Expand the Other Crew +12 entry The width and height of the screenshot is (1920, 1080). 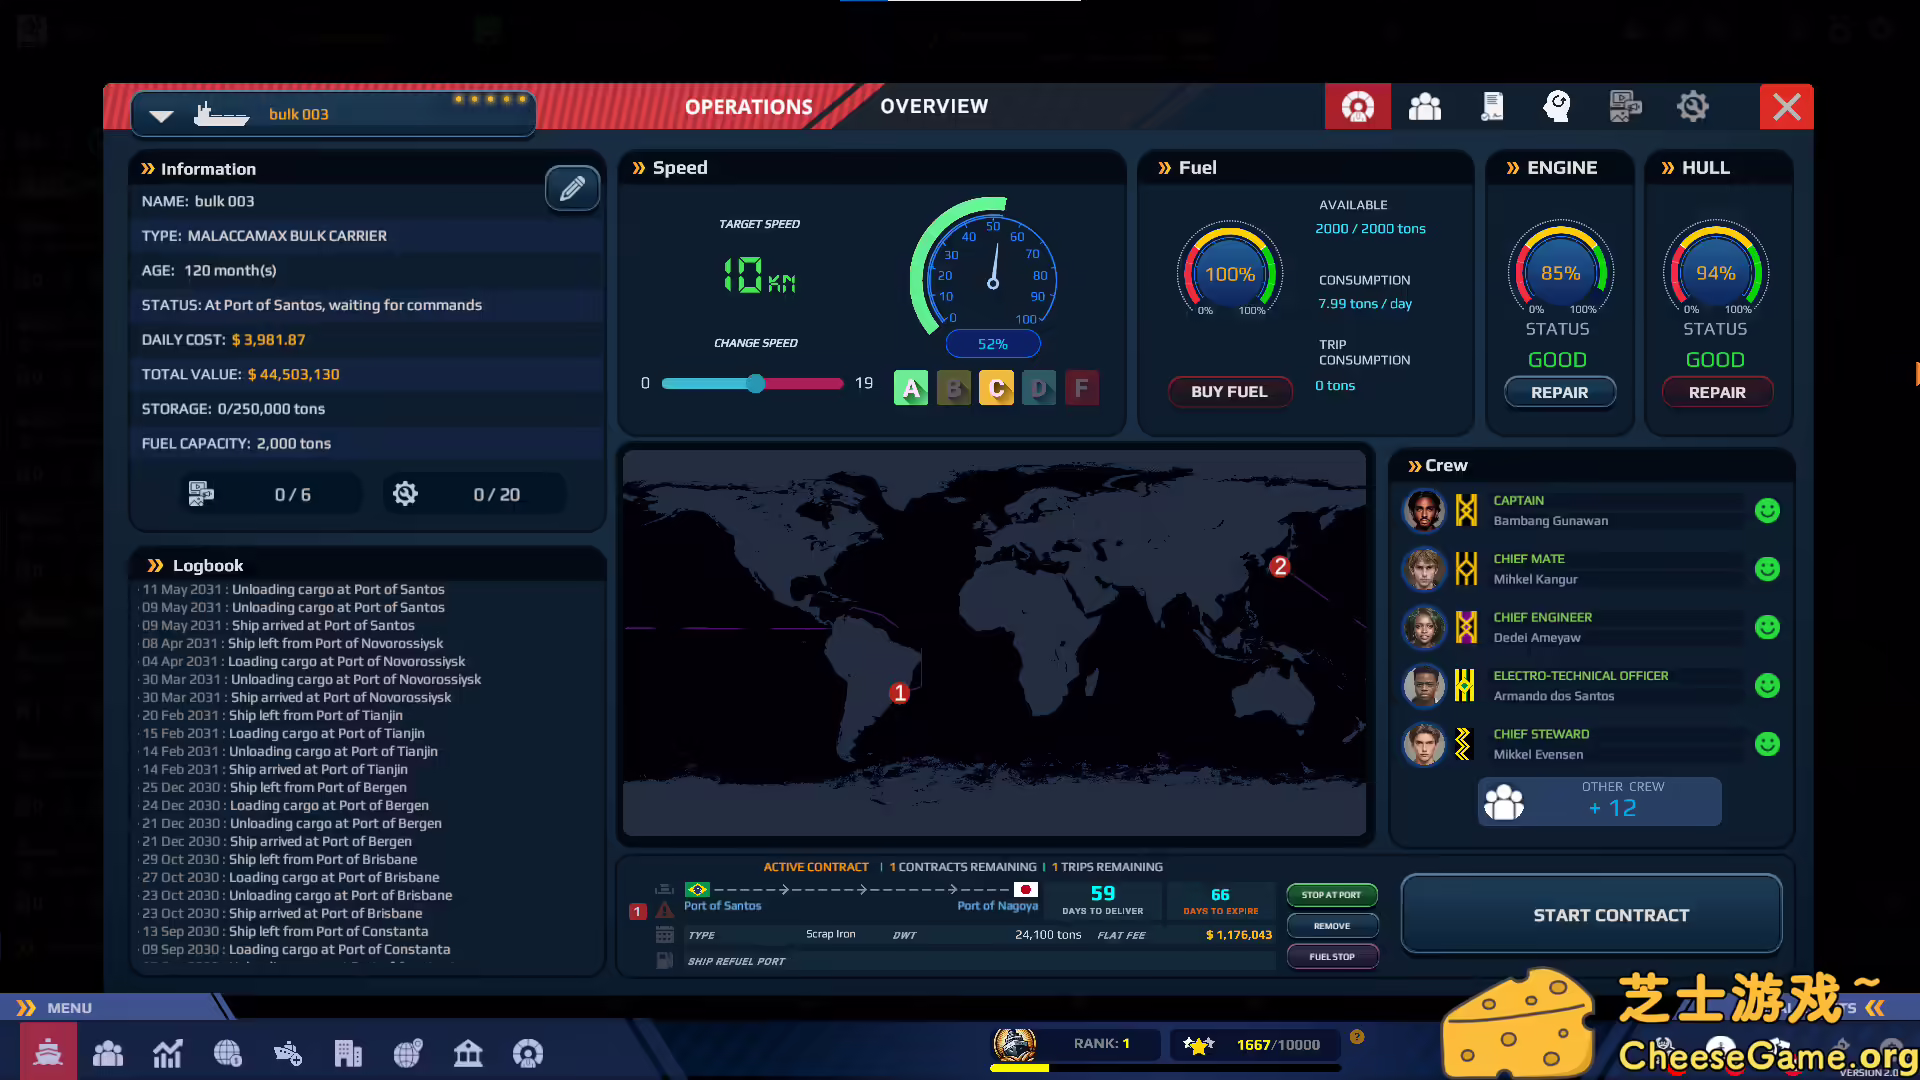tap(1598, 801)
